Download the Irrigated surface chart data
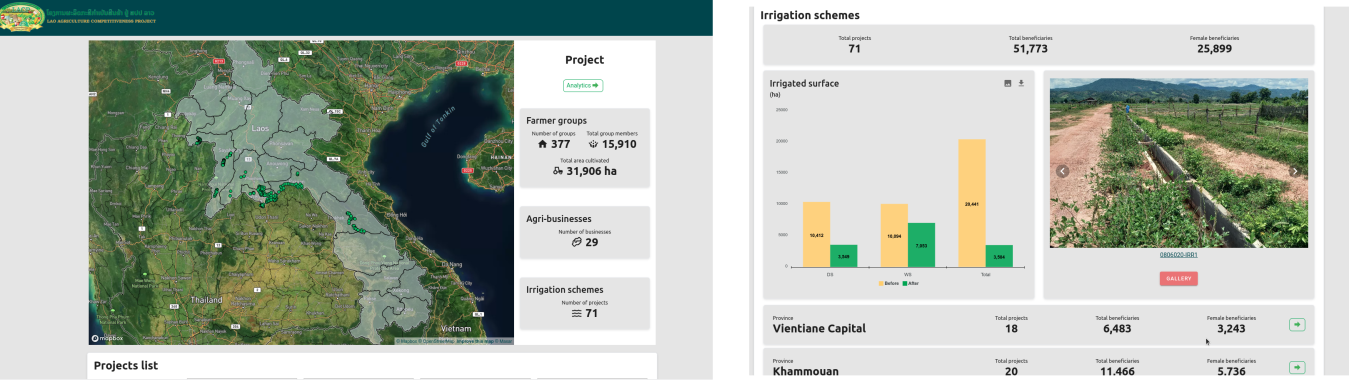This screenshot has width=1349, height=382. (x=1022, y=83)
